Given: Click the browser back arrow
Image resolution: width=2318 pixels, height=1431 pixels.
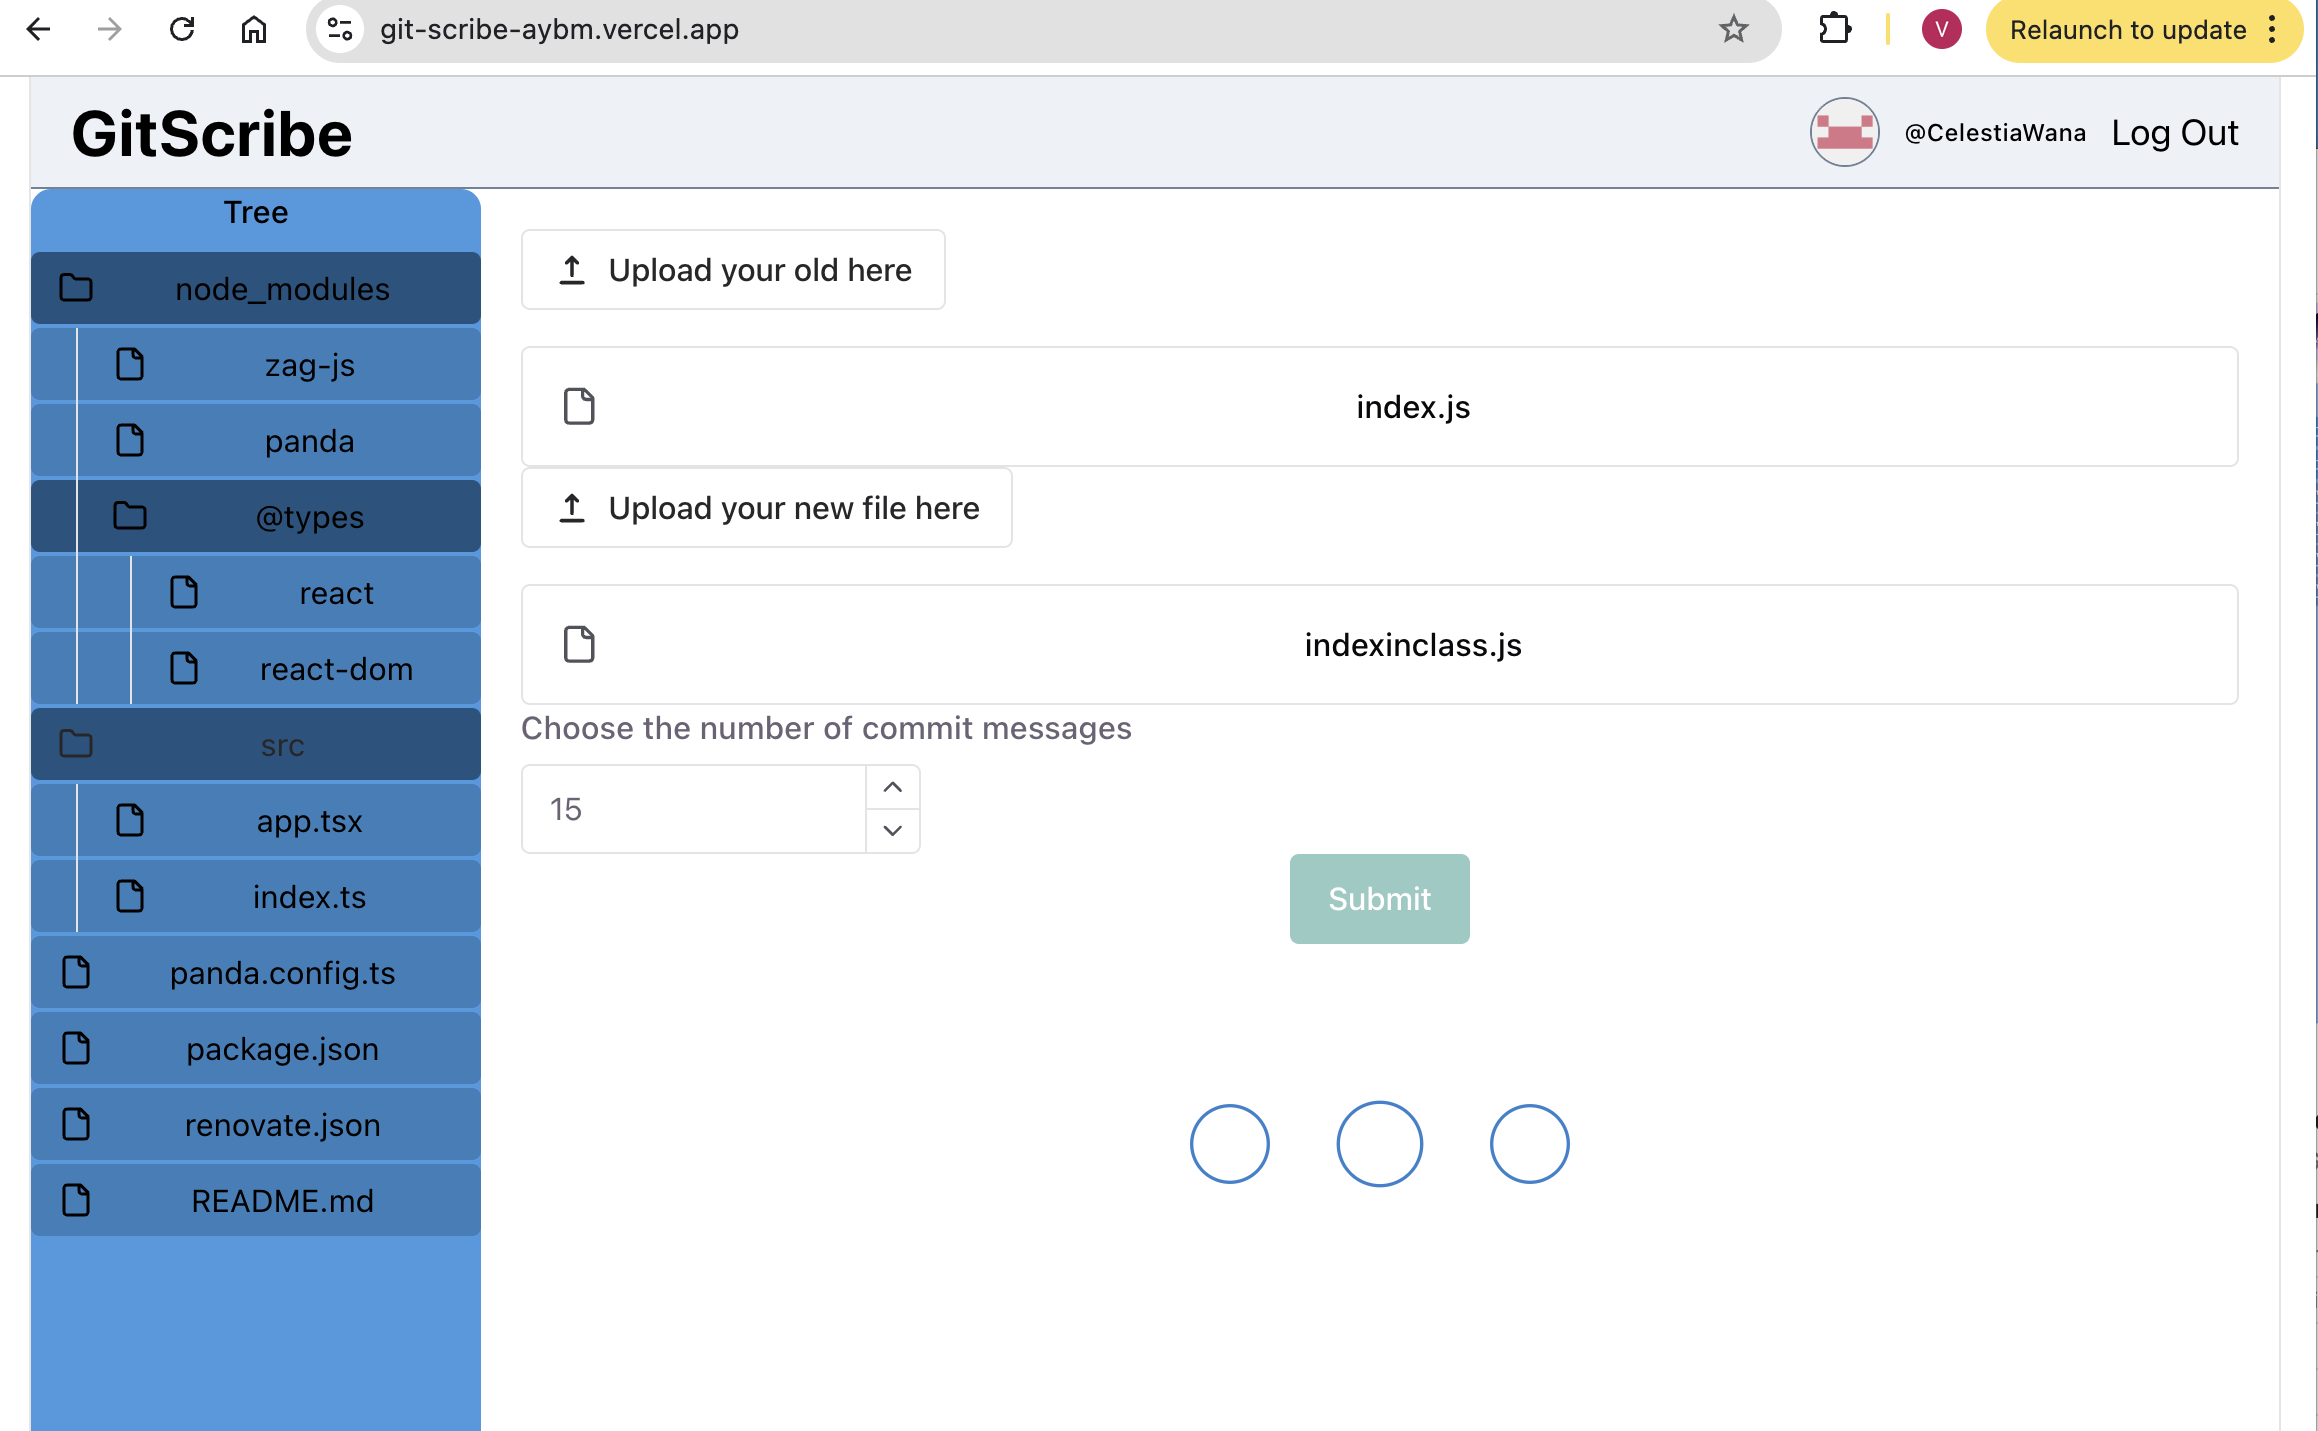Looking at the screenshot, I should pyautogui.click(x=38, y=30).
